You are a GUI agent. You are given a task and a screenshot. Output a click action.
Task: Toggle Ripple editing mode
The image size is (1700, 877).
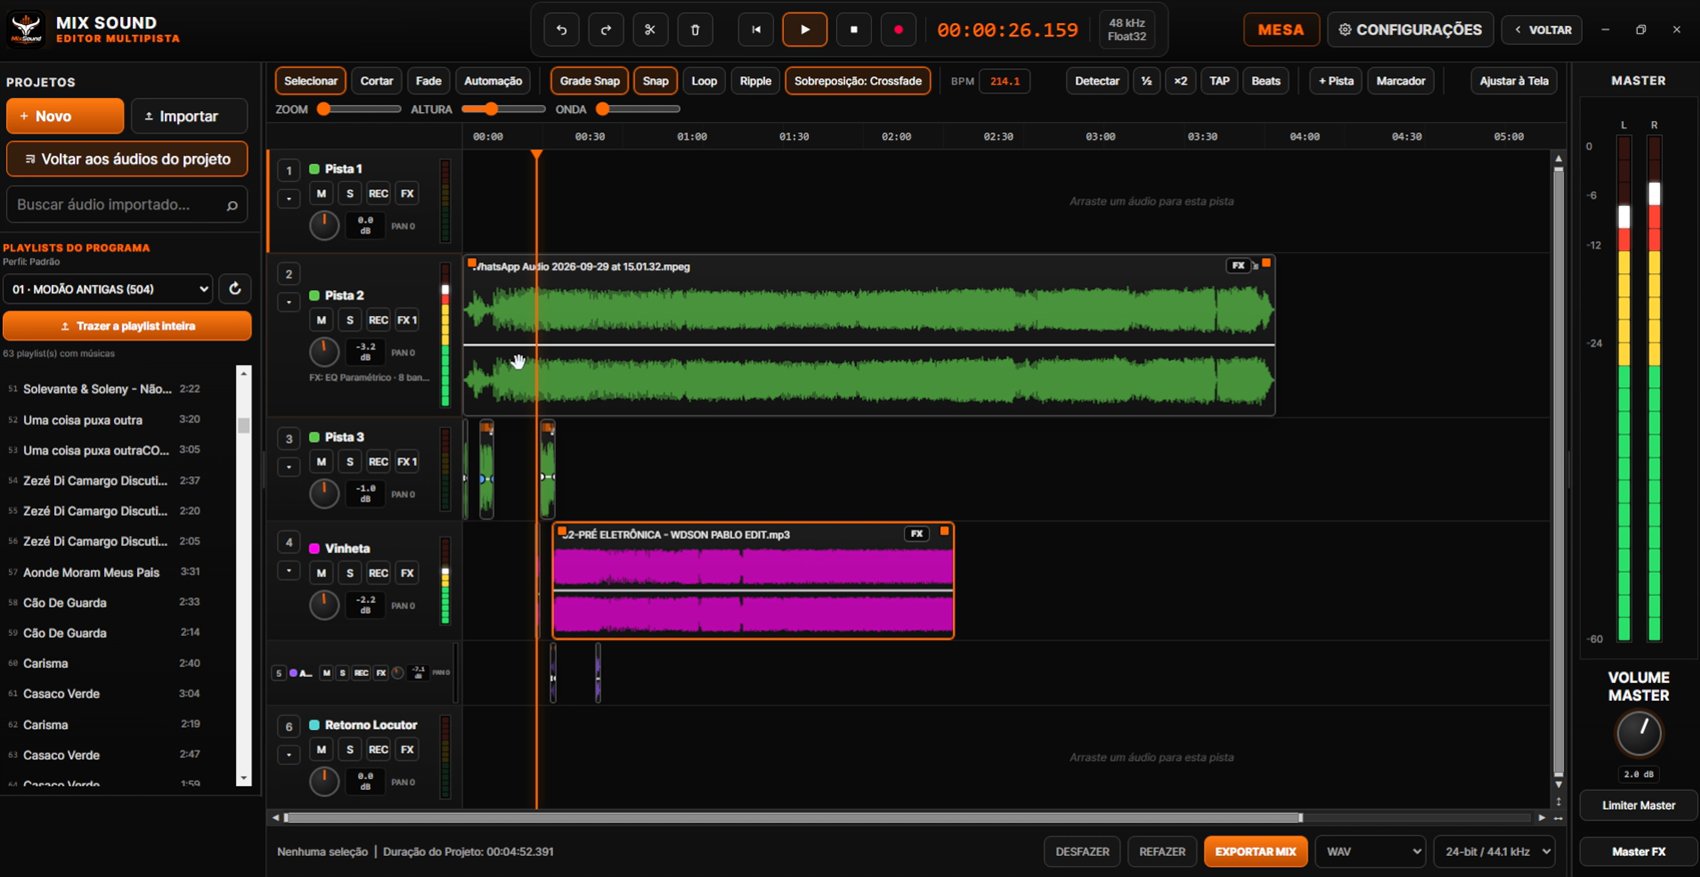tap(755, 81)
